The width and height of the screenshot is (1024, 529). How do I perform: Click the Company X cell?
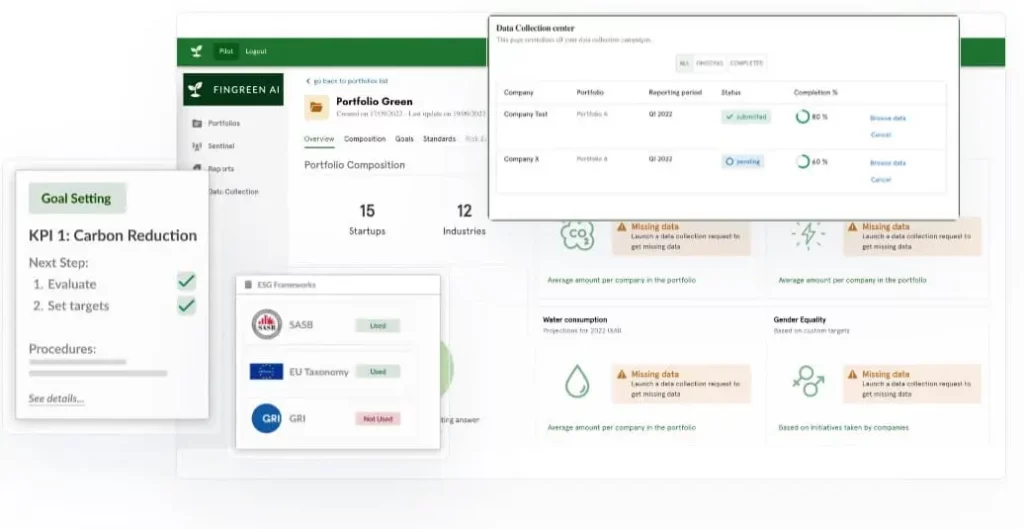[x=521, y=159]
